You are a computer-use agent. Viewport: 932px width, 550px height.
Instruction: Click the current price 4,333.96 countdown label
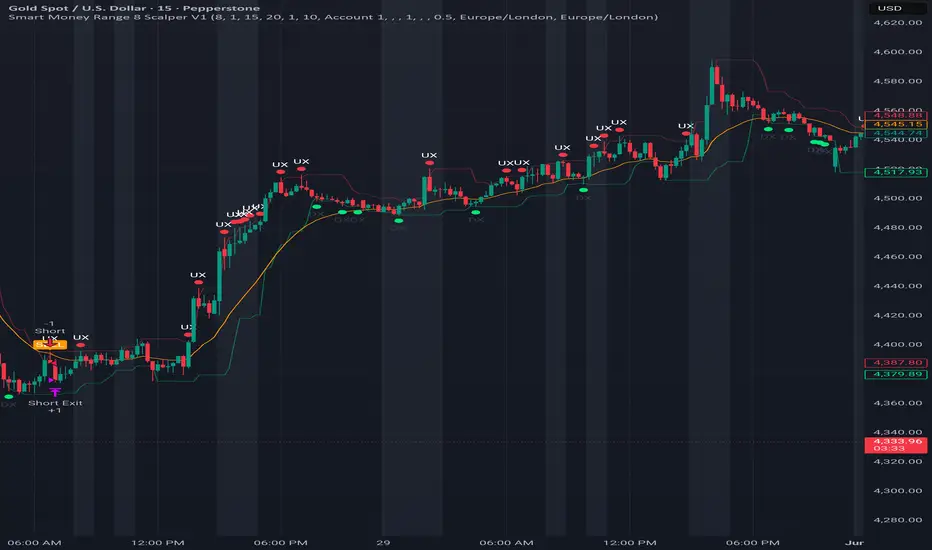[895, 445]
